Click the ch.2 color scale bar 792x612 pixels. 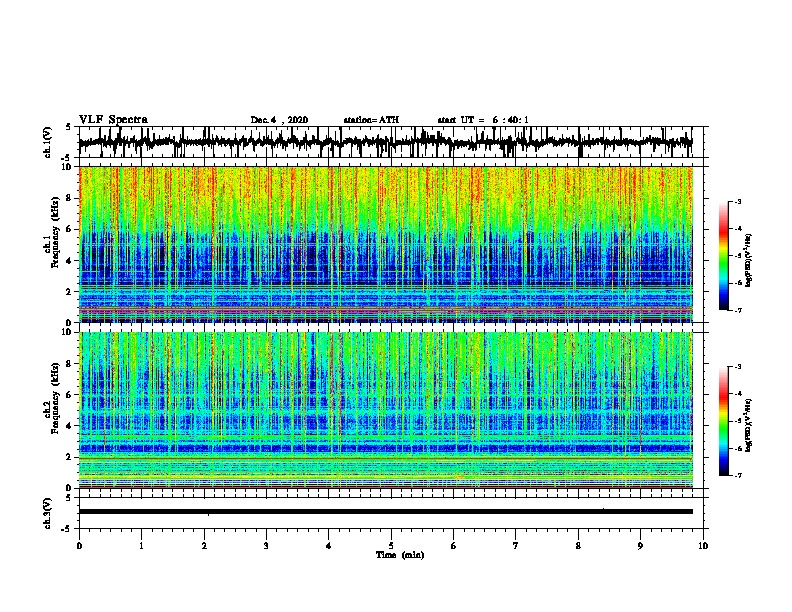point(723,421)
